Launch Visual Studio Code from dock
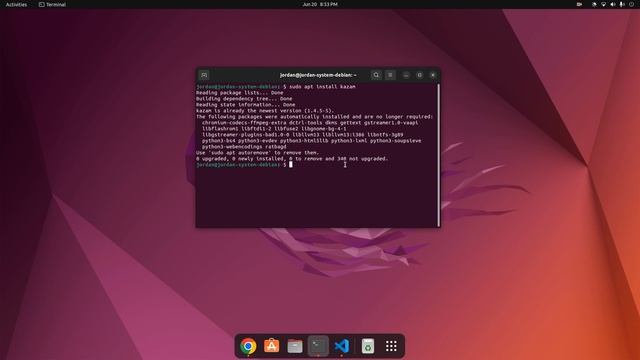Image resolution: width=640 pixels, height=360 pixels. pos(342,346)
